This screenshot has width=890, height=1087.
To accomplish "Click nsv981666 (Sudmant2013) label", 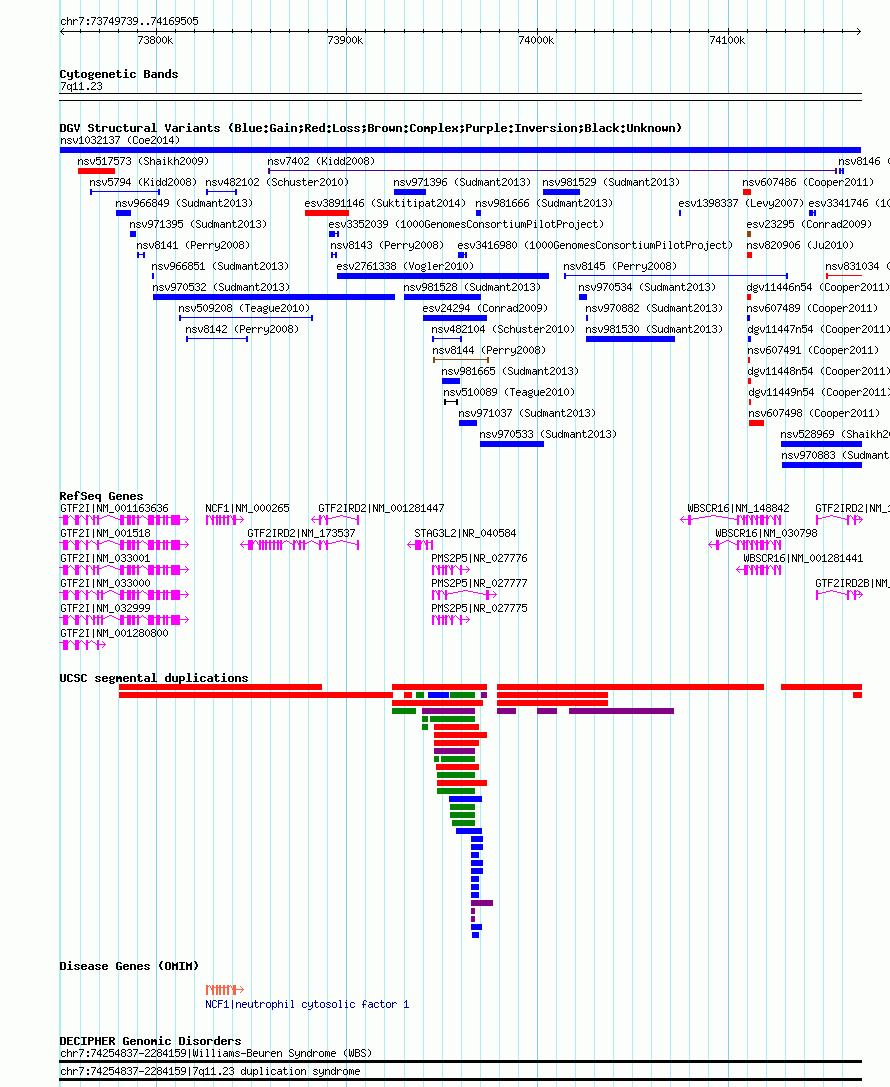I will (x=544, y=203).
